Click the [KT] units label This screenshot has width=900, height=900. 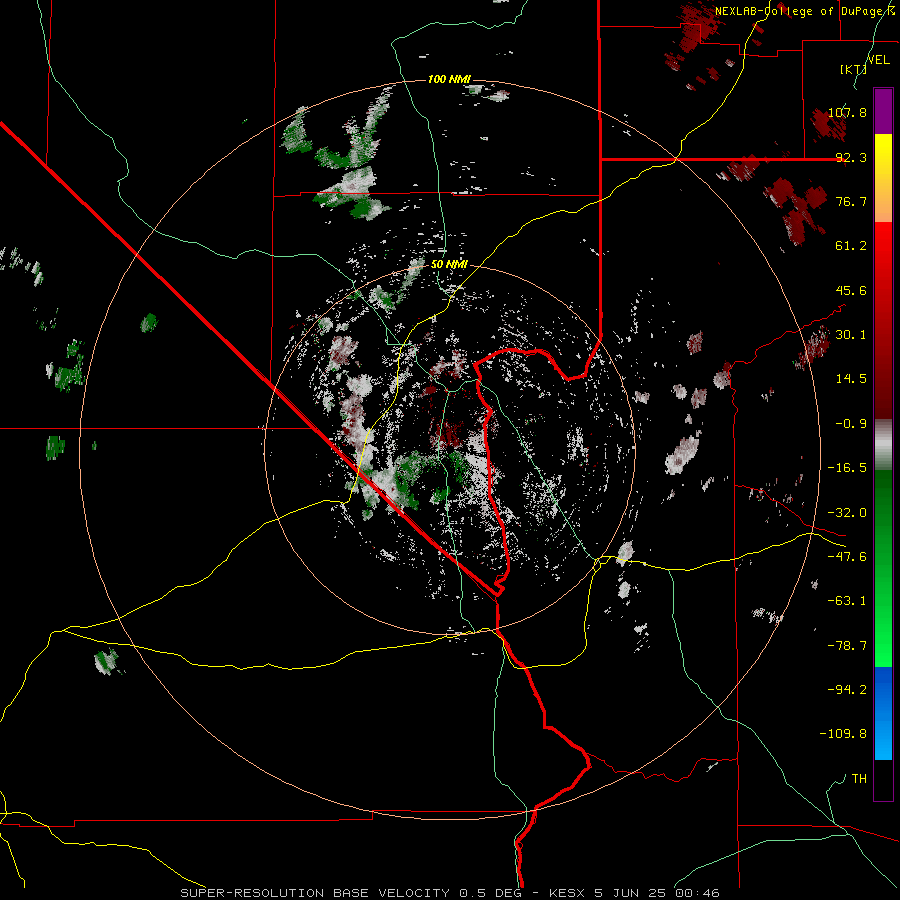click(854, 69)
